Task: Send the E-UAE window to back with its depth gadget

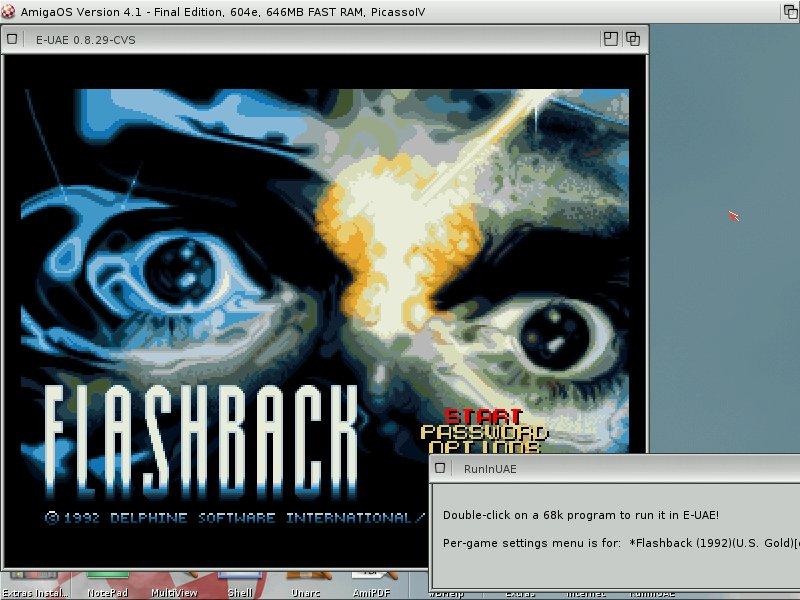Action: 633,39
